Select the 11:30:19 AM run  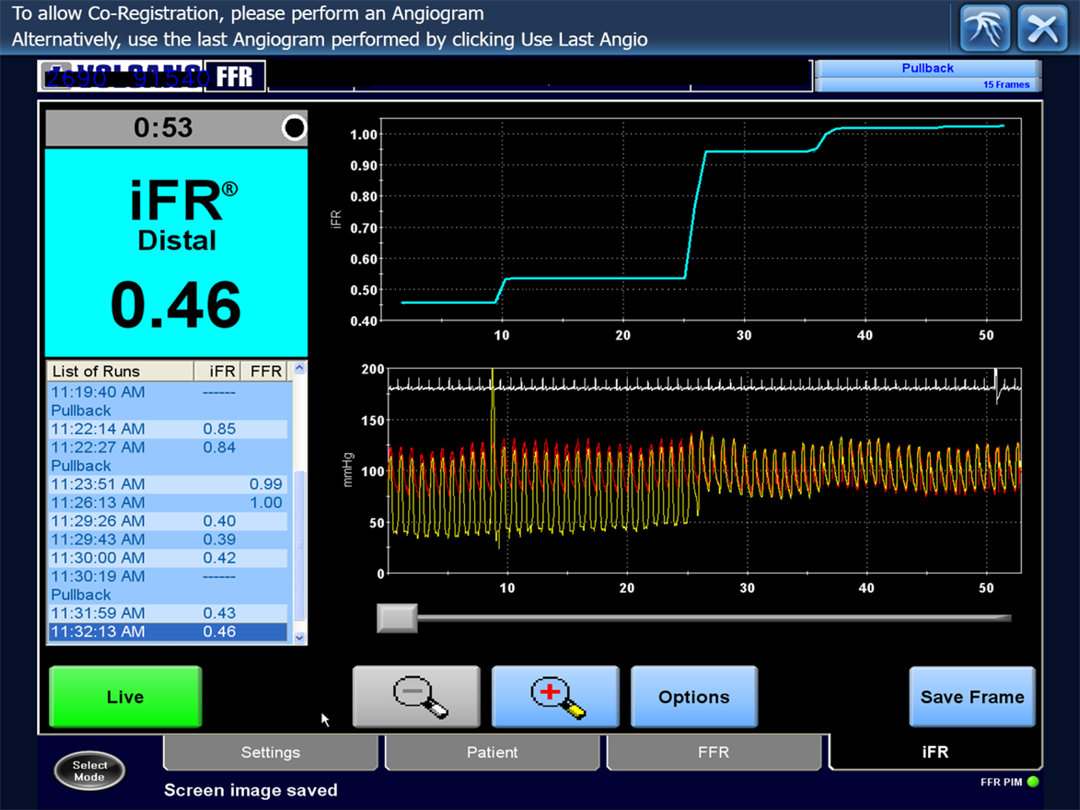coord(168,577)
